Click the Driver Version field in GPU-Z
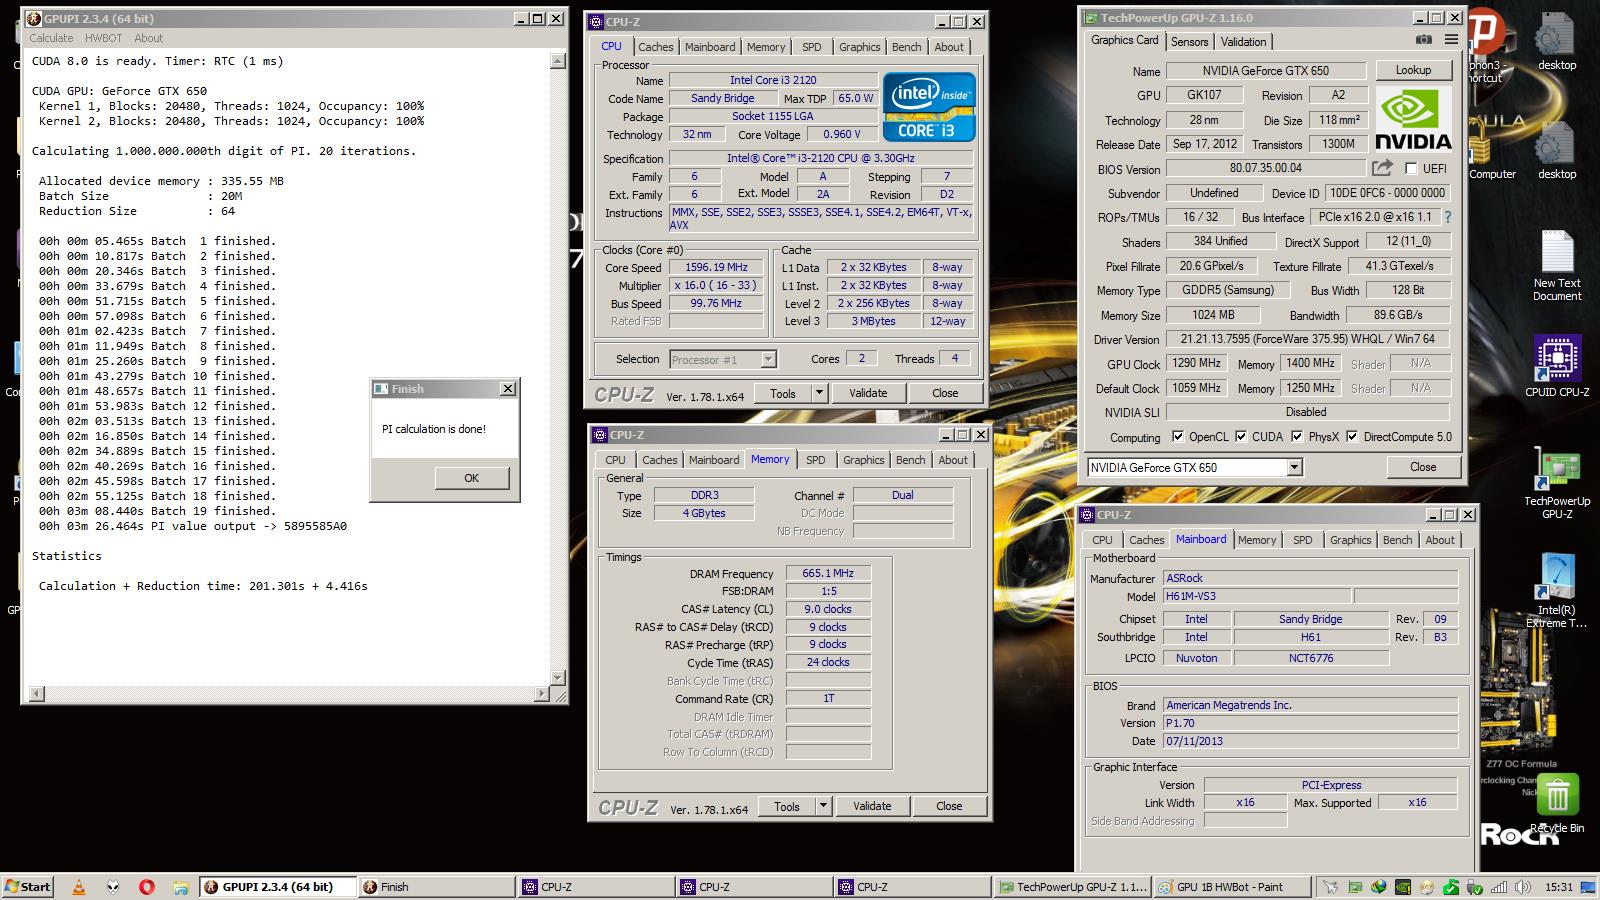Viewport: 1600px width, 900px height. (1307, 339)
